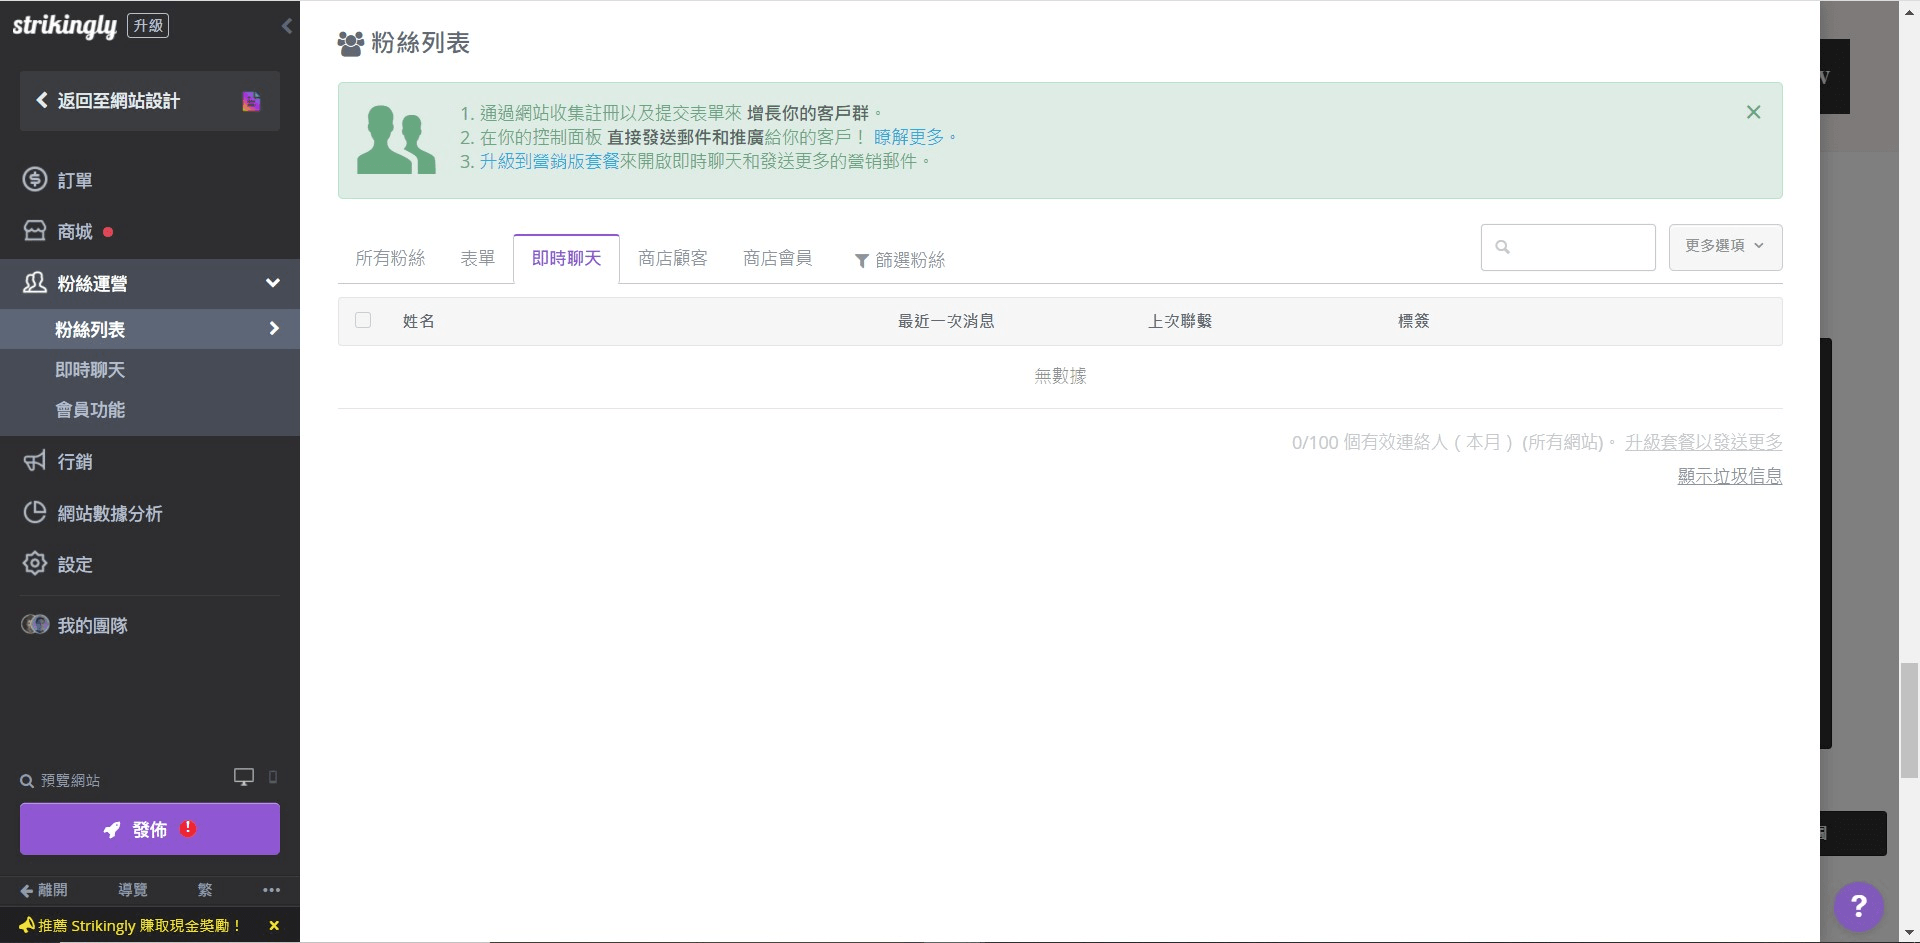The height and width of the screenshot is (943, 1920).
Task: Dismiss the green tips banner
Action: 1753,112
